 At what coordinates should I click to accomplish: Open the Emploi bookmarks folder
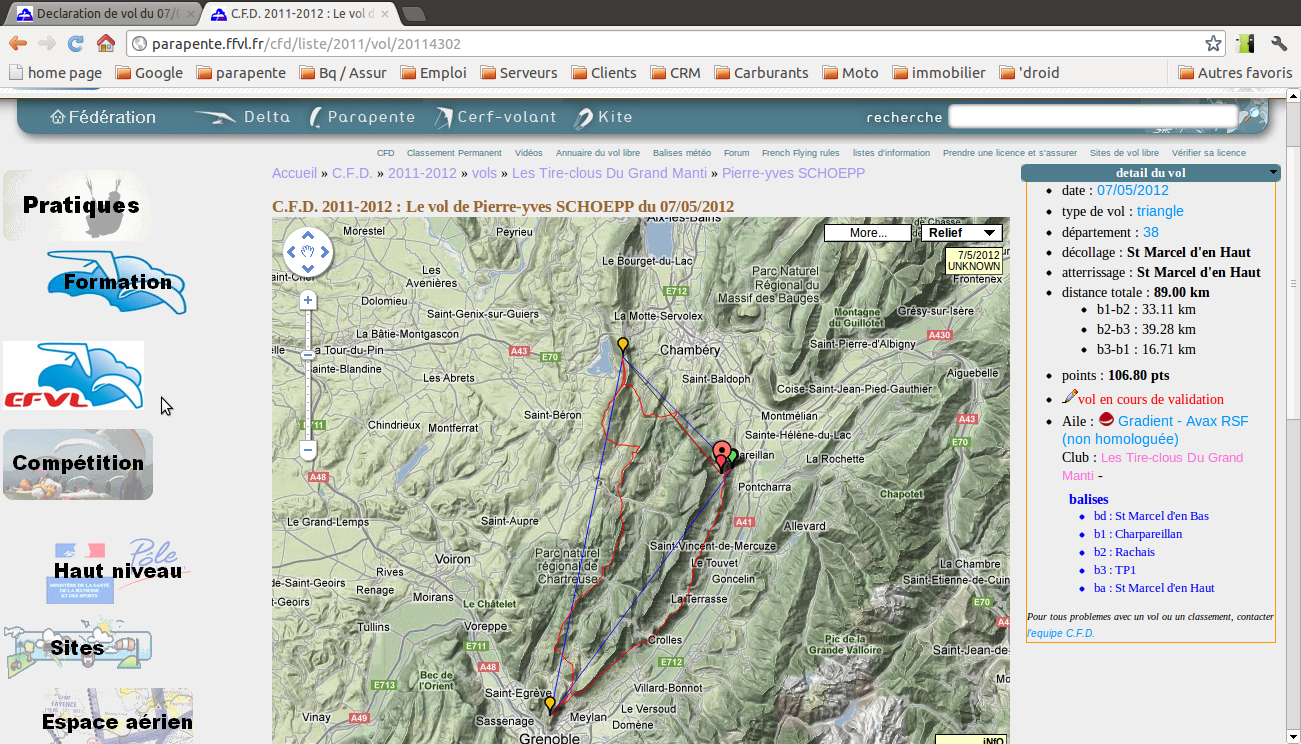pyautogui.click(x=433, y=73)
